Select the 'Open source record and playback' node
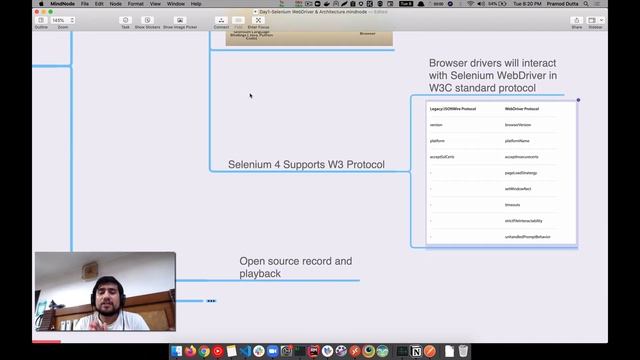This screenshot has height=360, width=640. 296,267
